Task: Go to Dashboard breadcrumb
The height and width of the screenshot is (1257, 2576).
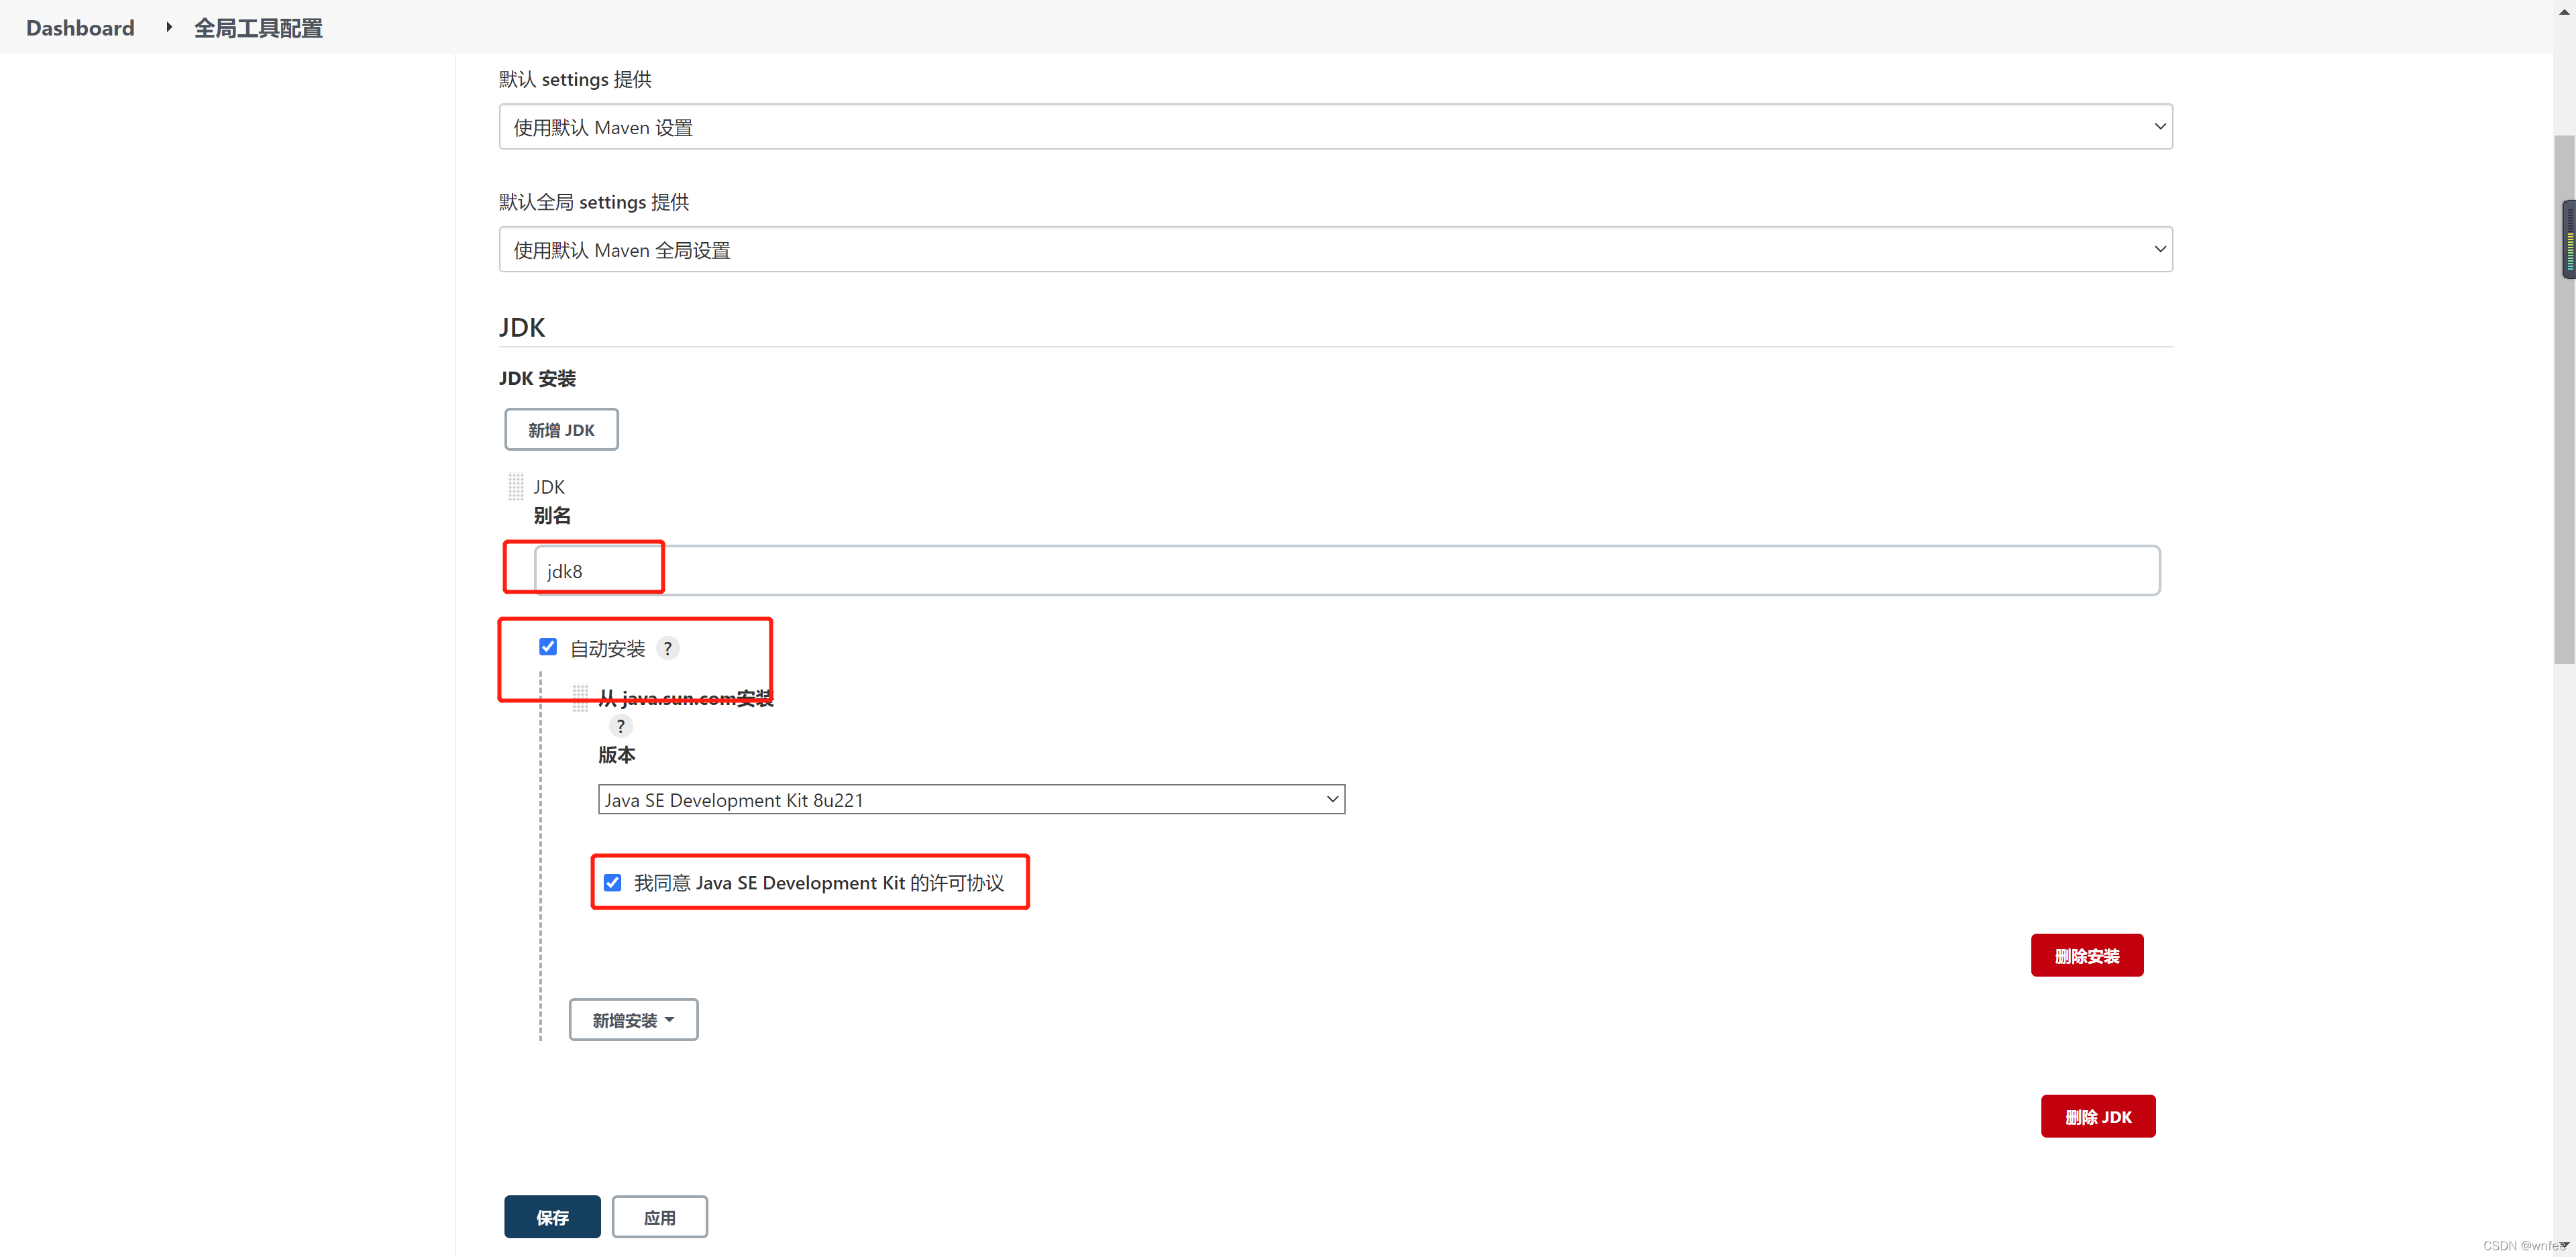Action: pyautogui.click(x=80, y=28)
